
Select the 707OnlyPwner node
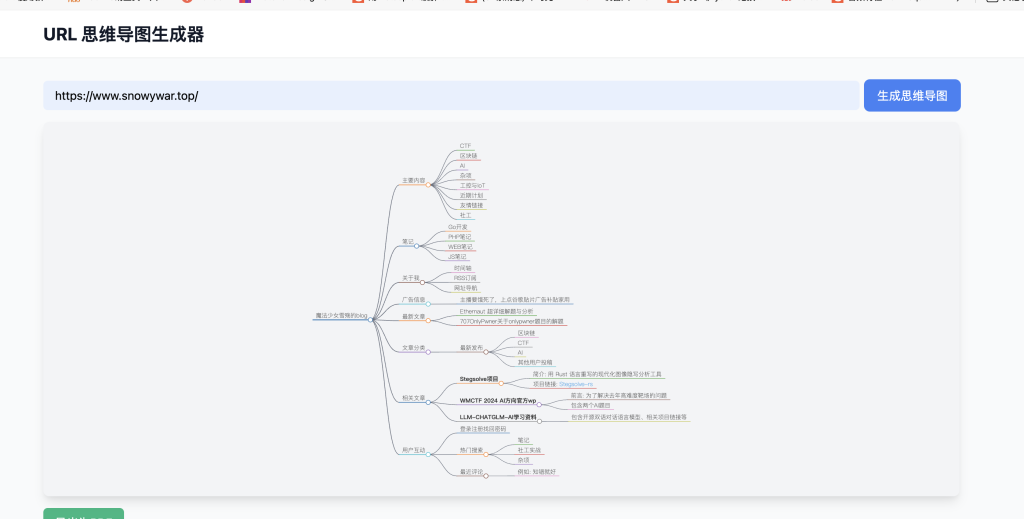511,321
